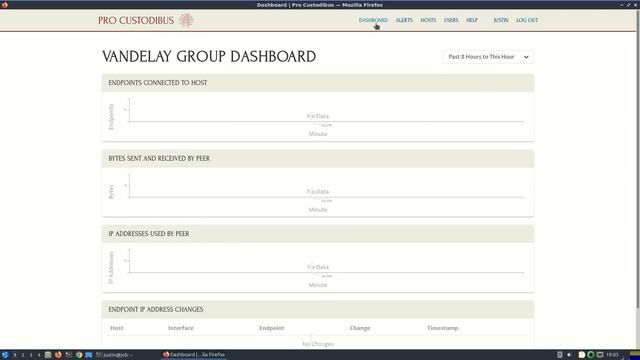
Task: Click the Endpoint column header
Action: pos(271,328)
